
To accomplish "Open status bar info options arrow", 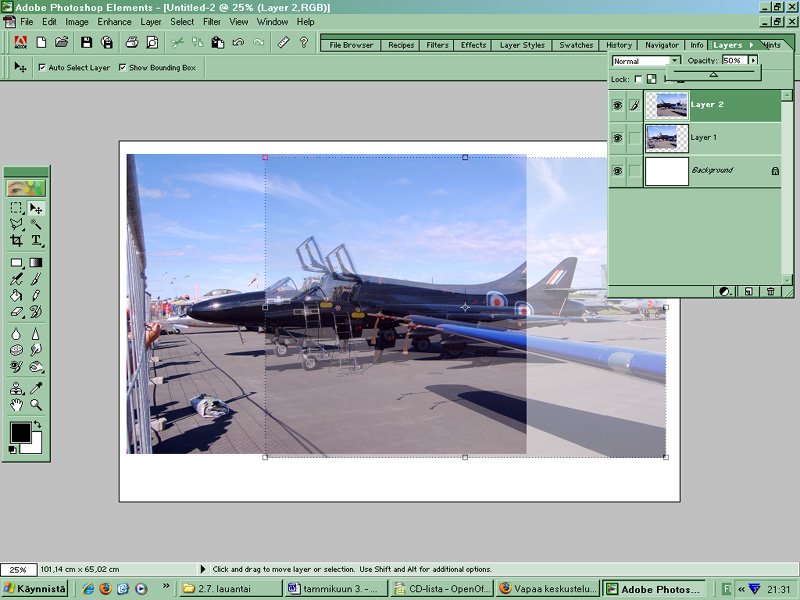I will 203,569.
